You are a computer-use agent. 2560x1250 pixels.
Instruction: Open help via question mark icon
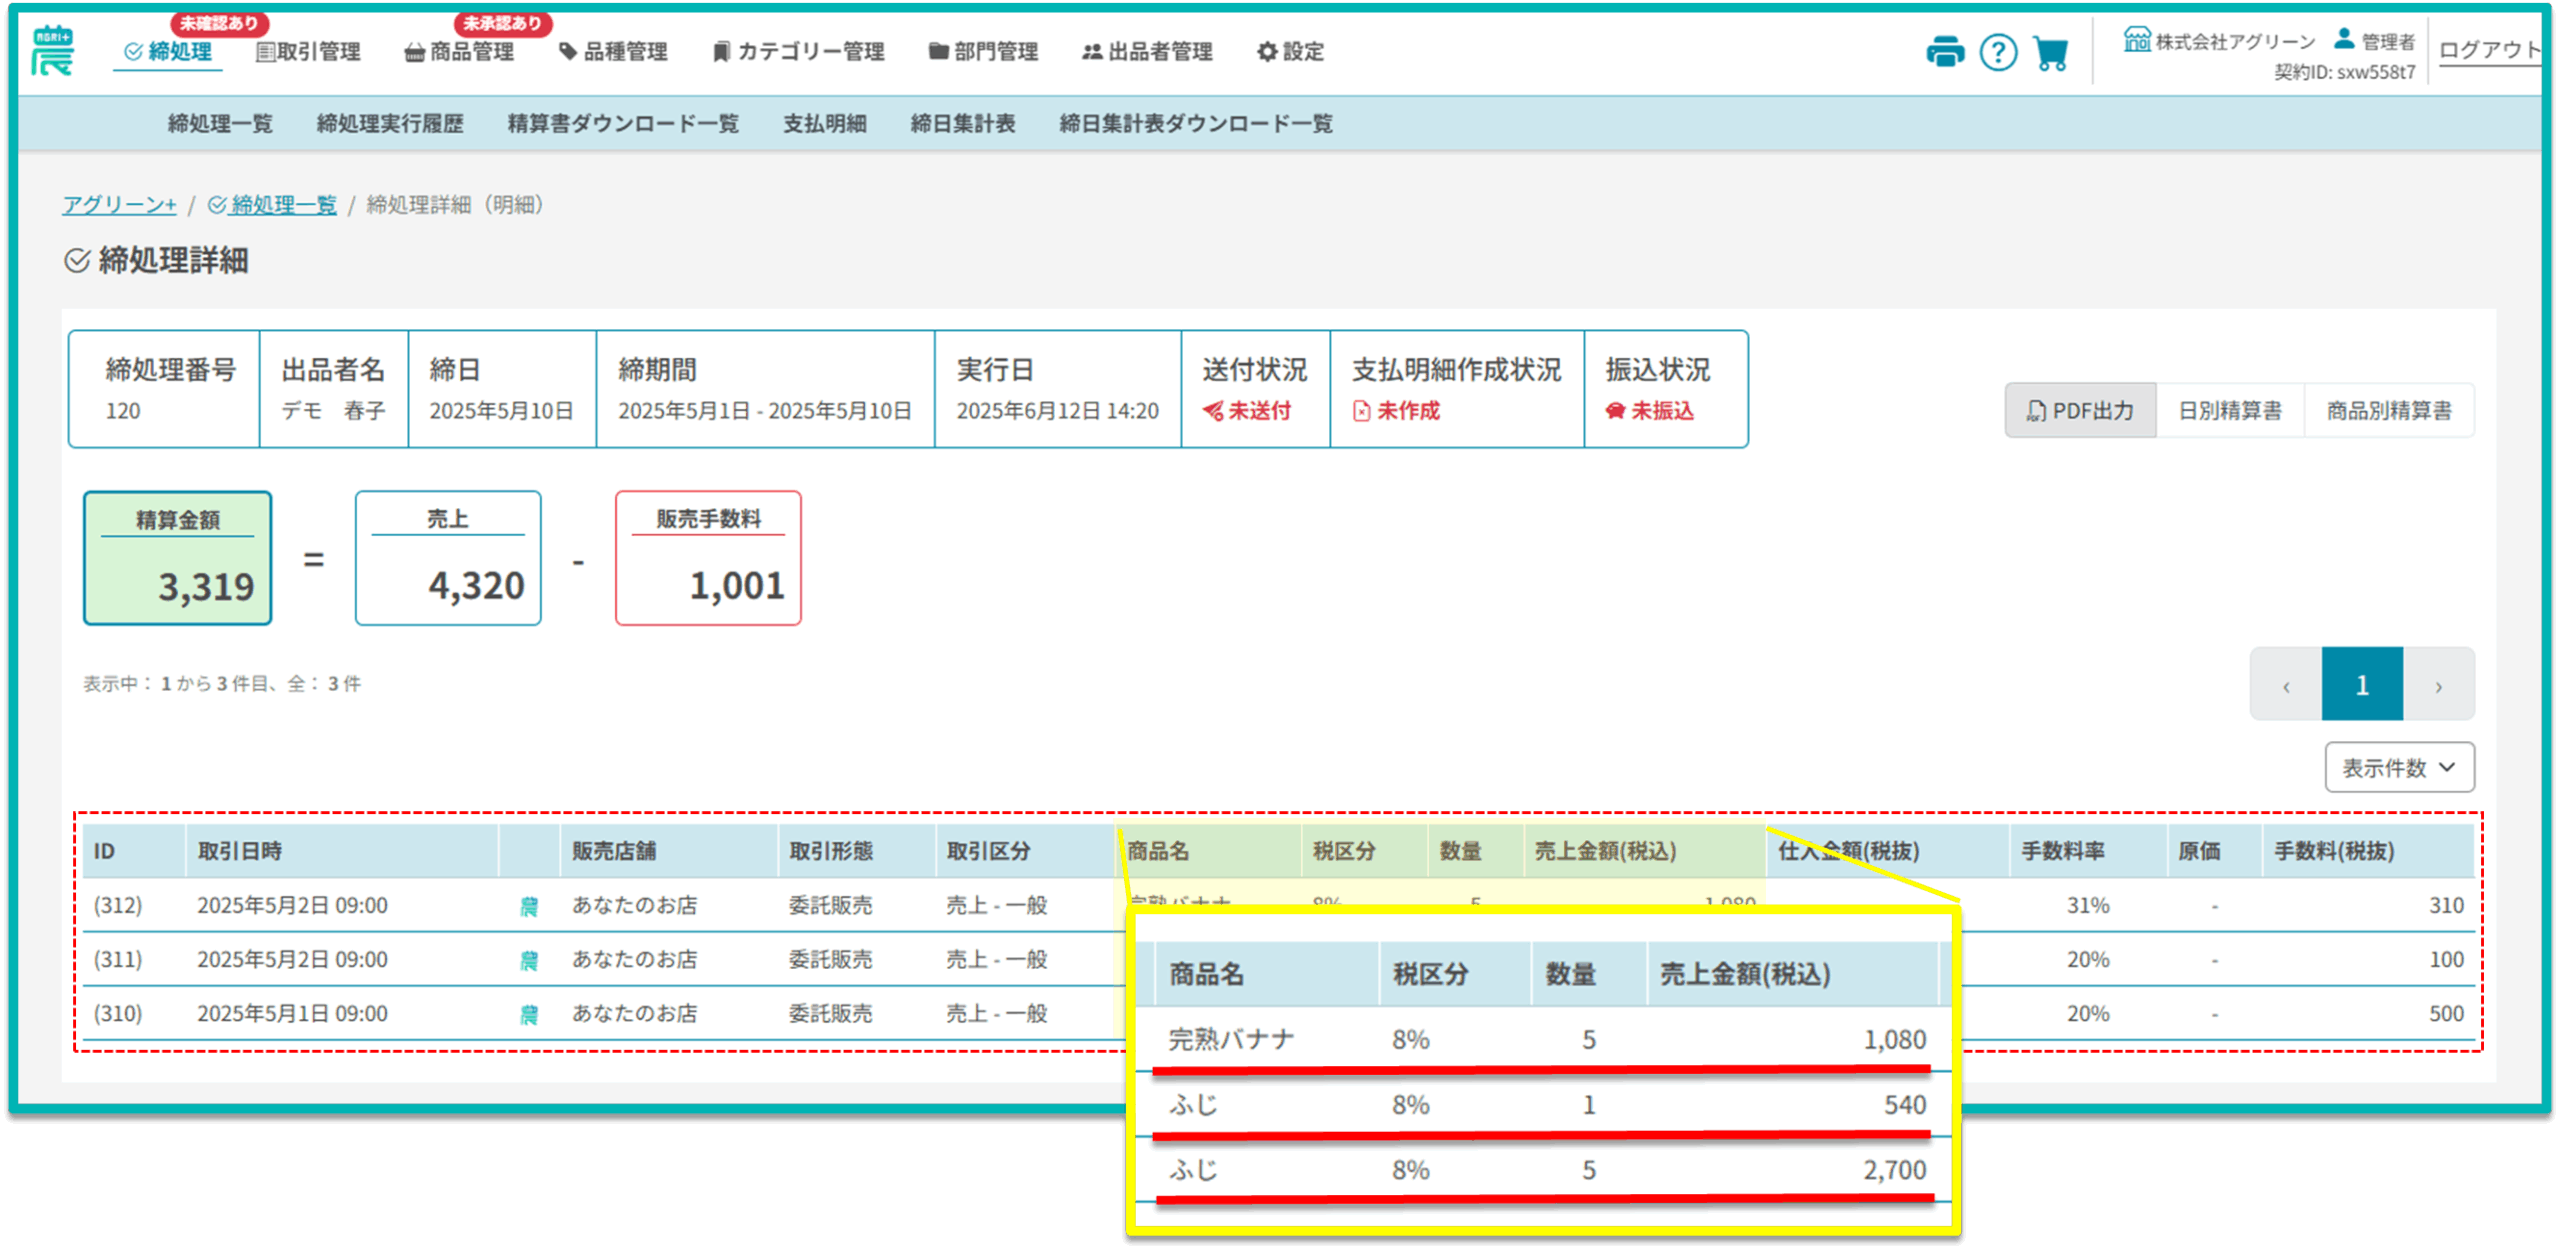coord(1997,52)
